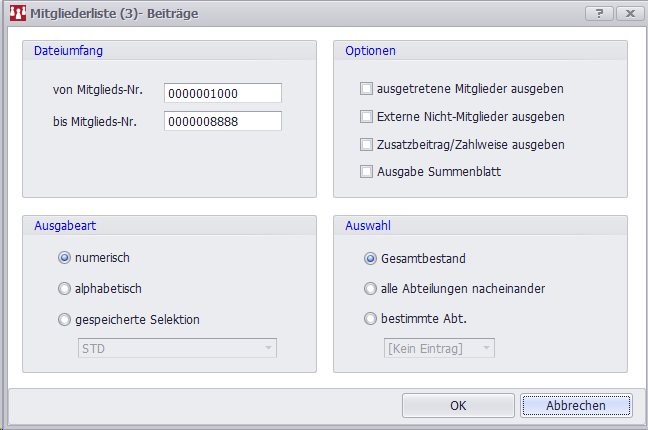Click the 'von Mitglieds-Nr.' input field
The width and height of the screenshot is (648, 430).
pyautogui.click(x=223, y=93)
